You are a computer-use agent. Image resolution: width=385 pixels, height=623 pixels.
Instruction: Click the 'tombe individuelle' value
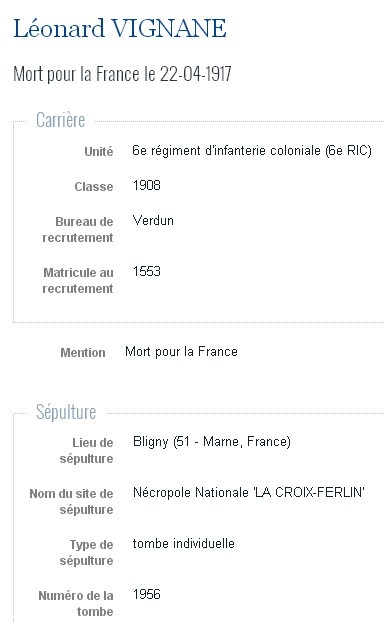(184, 544)
